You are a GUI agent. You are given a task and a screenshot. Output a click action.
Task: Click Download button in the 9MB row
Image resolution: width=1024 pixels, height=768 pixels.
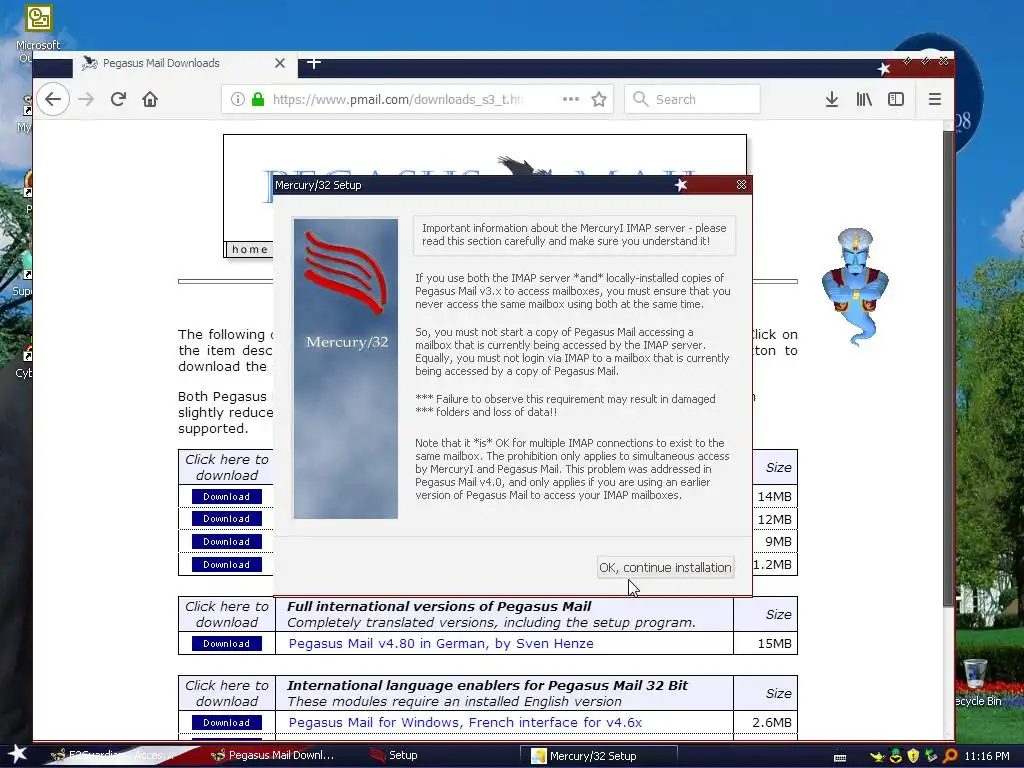click(227, 541)
